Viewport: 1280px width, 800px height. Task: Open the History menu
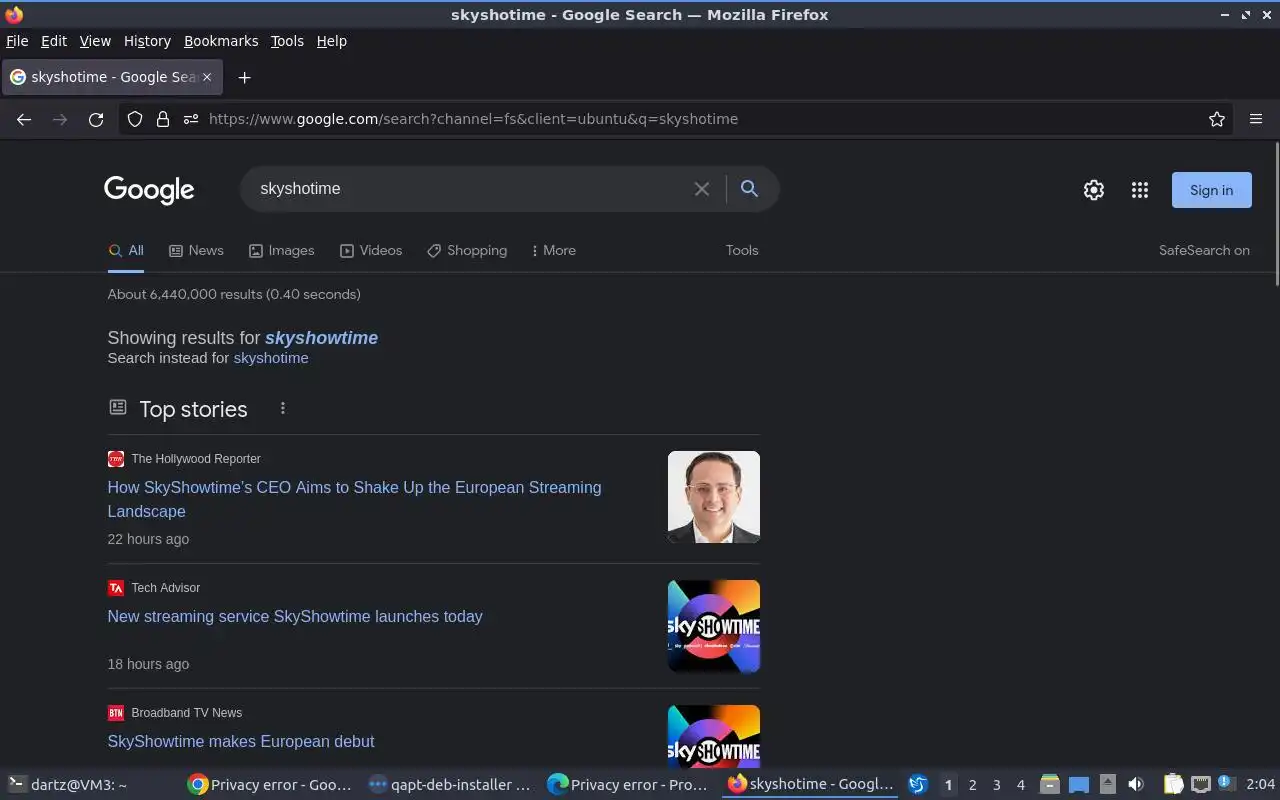point(147,41)
